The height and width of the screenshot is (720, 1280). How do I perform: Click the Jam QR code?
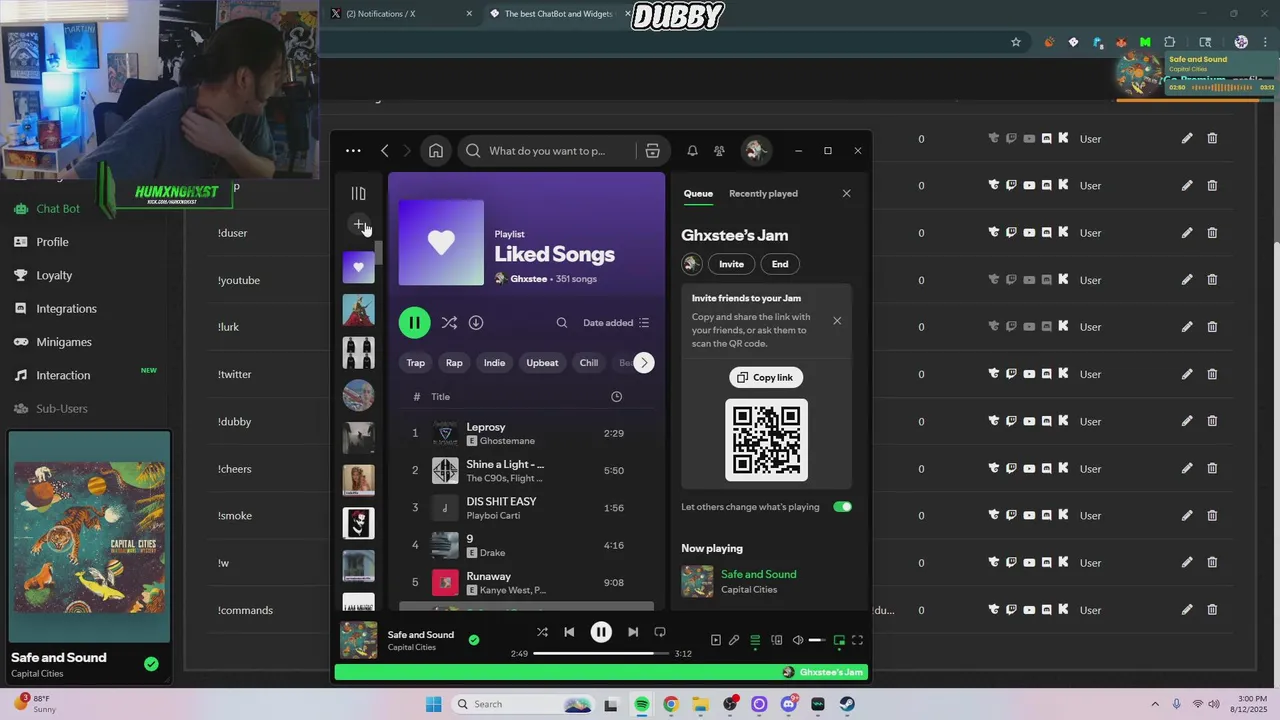pyautogui.click(x=766, y=440)
